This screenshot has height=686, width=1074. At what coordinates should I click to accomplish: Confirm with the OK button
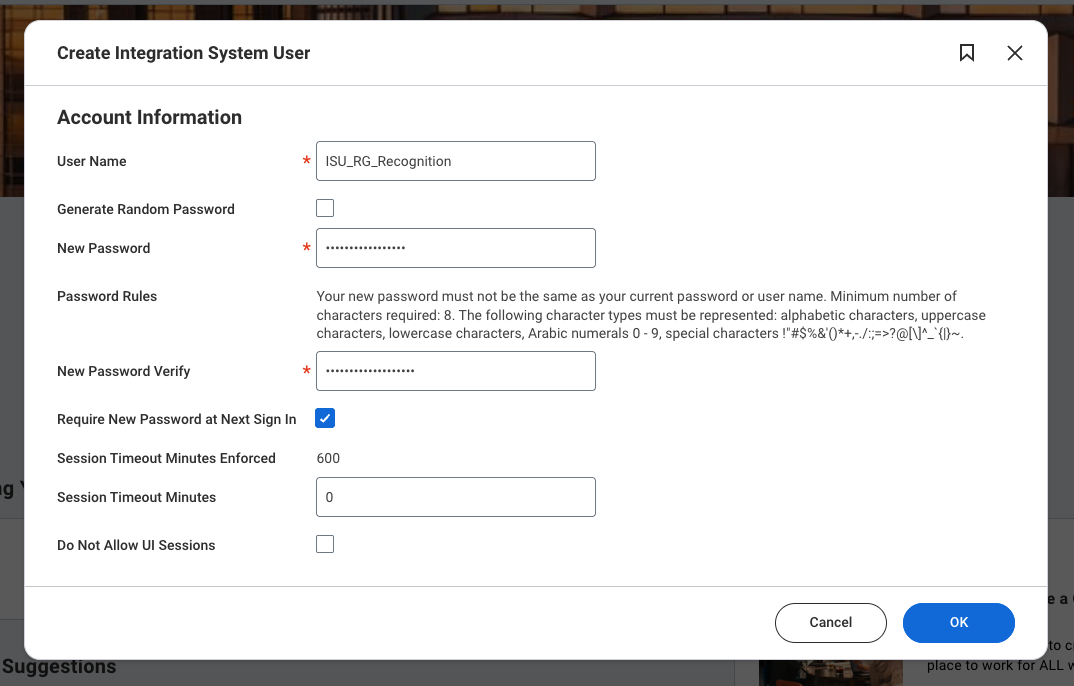coord(958,622)
